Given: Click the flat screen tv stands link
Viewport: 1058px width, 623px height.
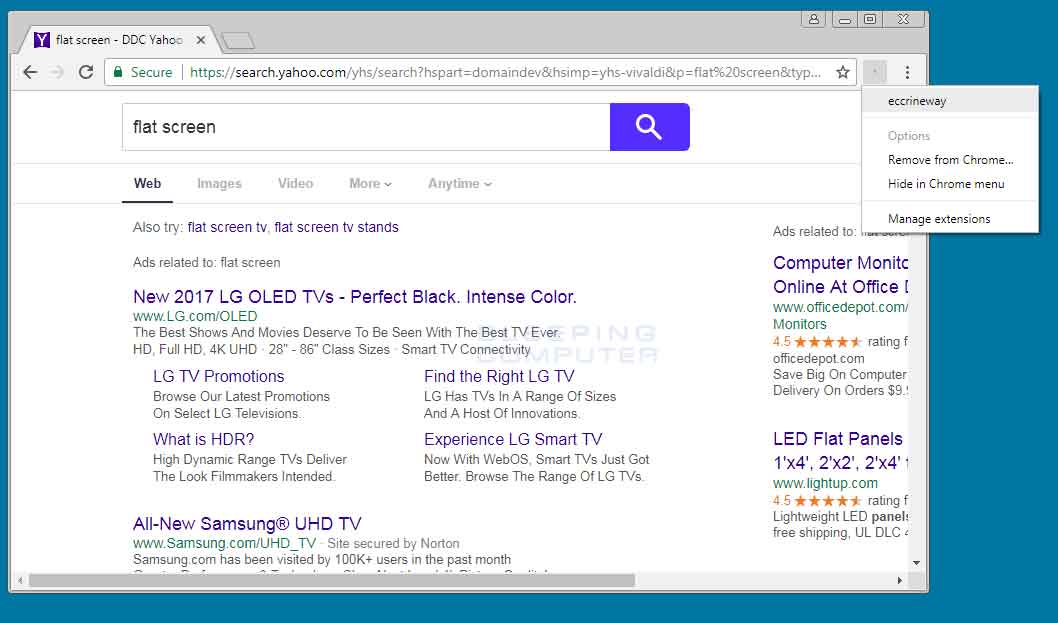Looking at the screenshot, I should [336, 227].
